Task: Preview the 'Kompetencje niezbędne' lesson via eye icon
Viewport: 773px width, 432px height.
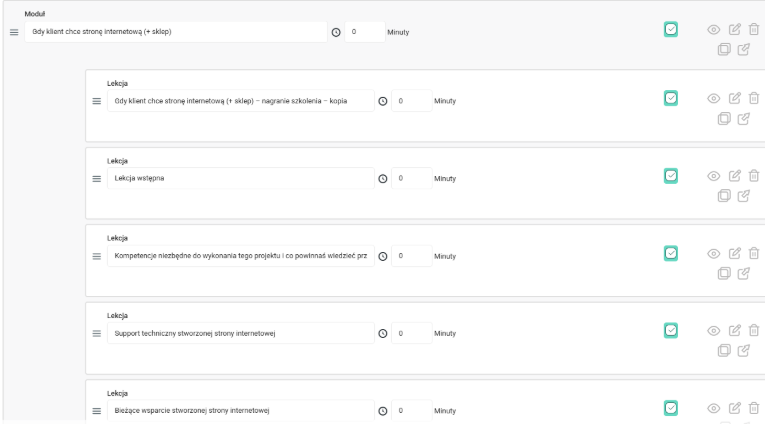Action: point(714,255)
